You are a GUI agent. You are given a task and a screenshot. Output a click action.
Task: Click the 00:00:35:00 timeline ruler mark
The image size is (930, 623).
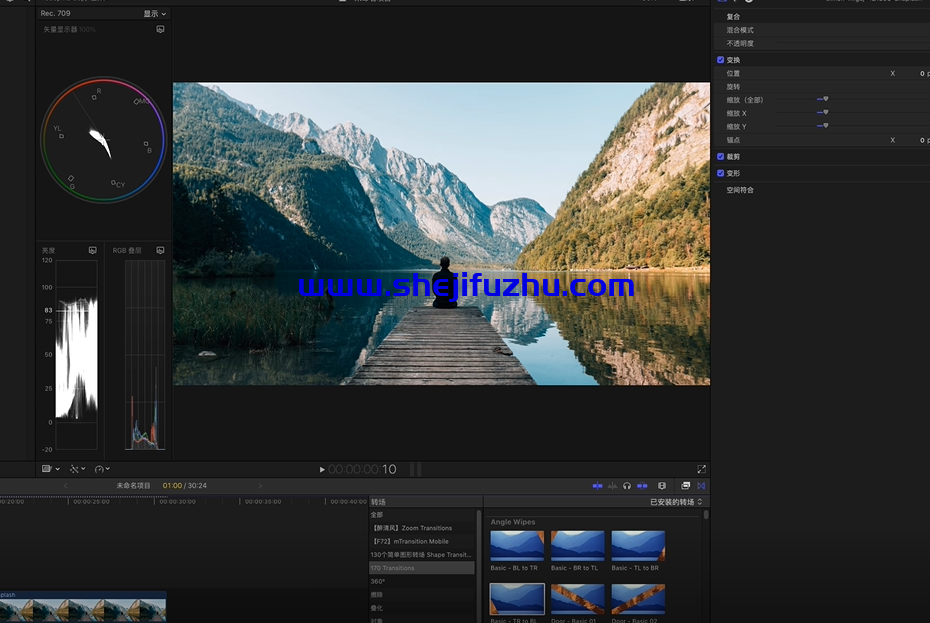263,502
